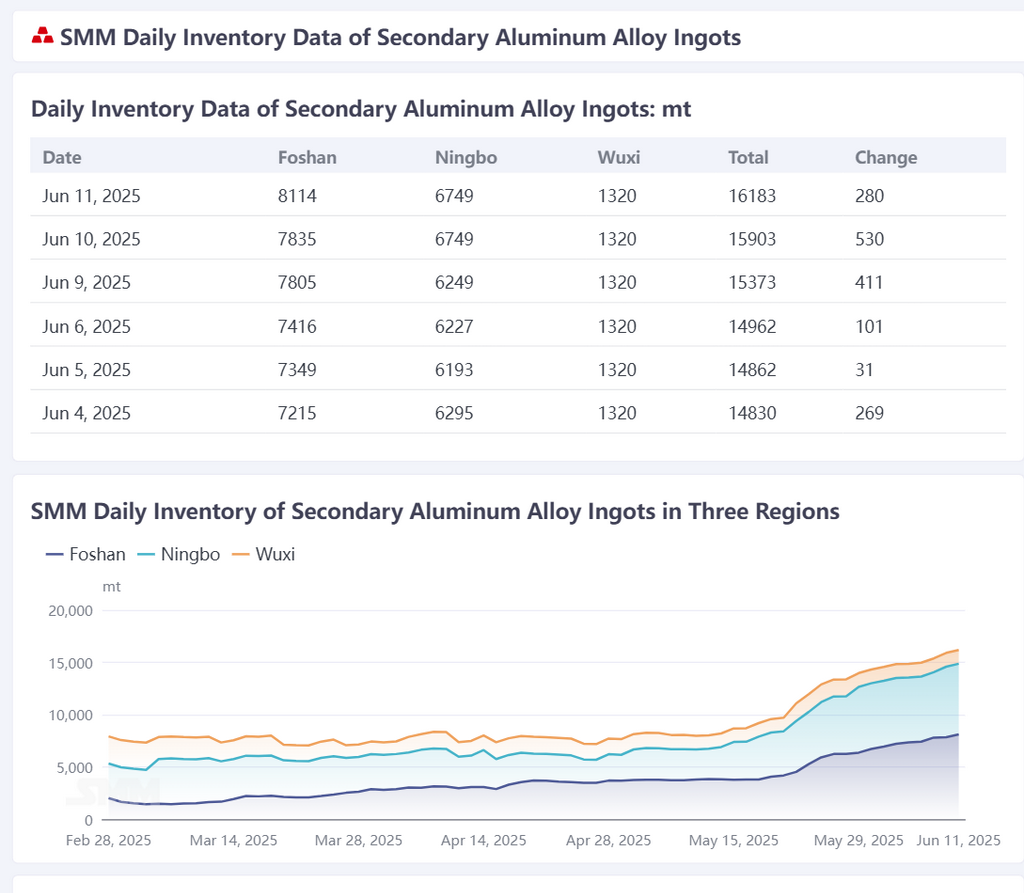Click the Total column header
The width and height of the screenshot is (1024, 893).
point(748,157)
